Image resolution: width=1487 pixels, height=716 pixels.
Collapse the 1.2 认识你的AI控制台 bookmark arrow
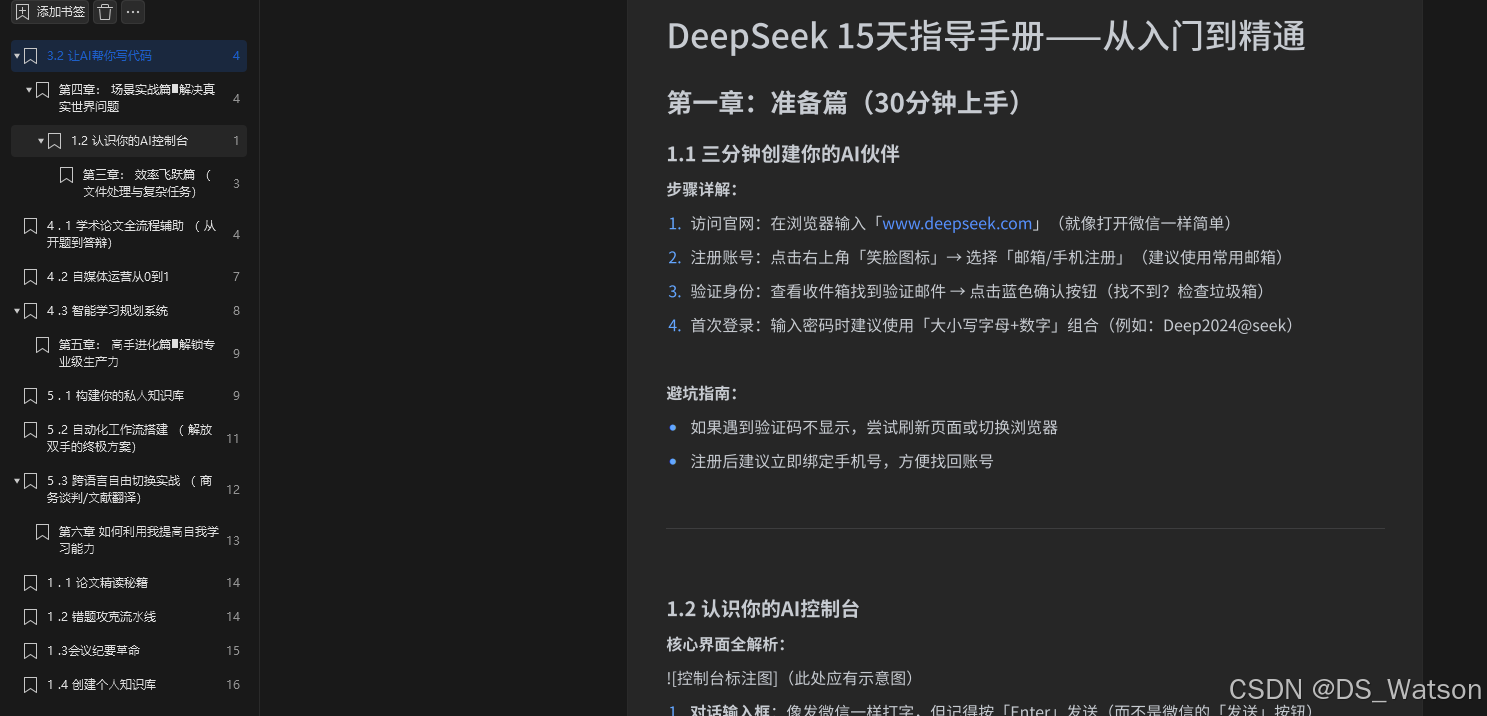pos(41,141)
